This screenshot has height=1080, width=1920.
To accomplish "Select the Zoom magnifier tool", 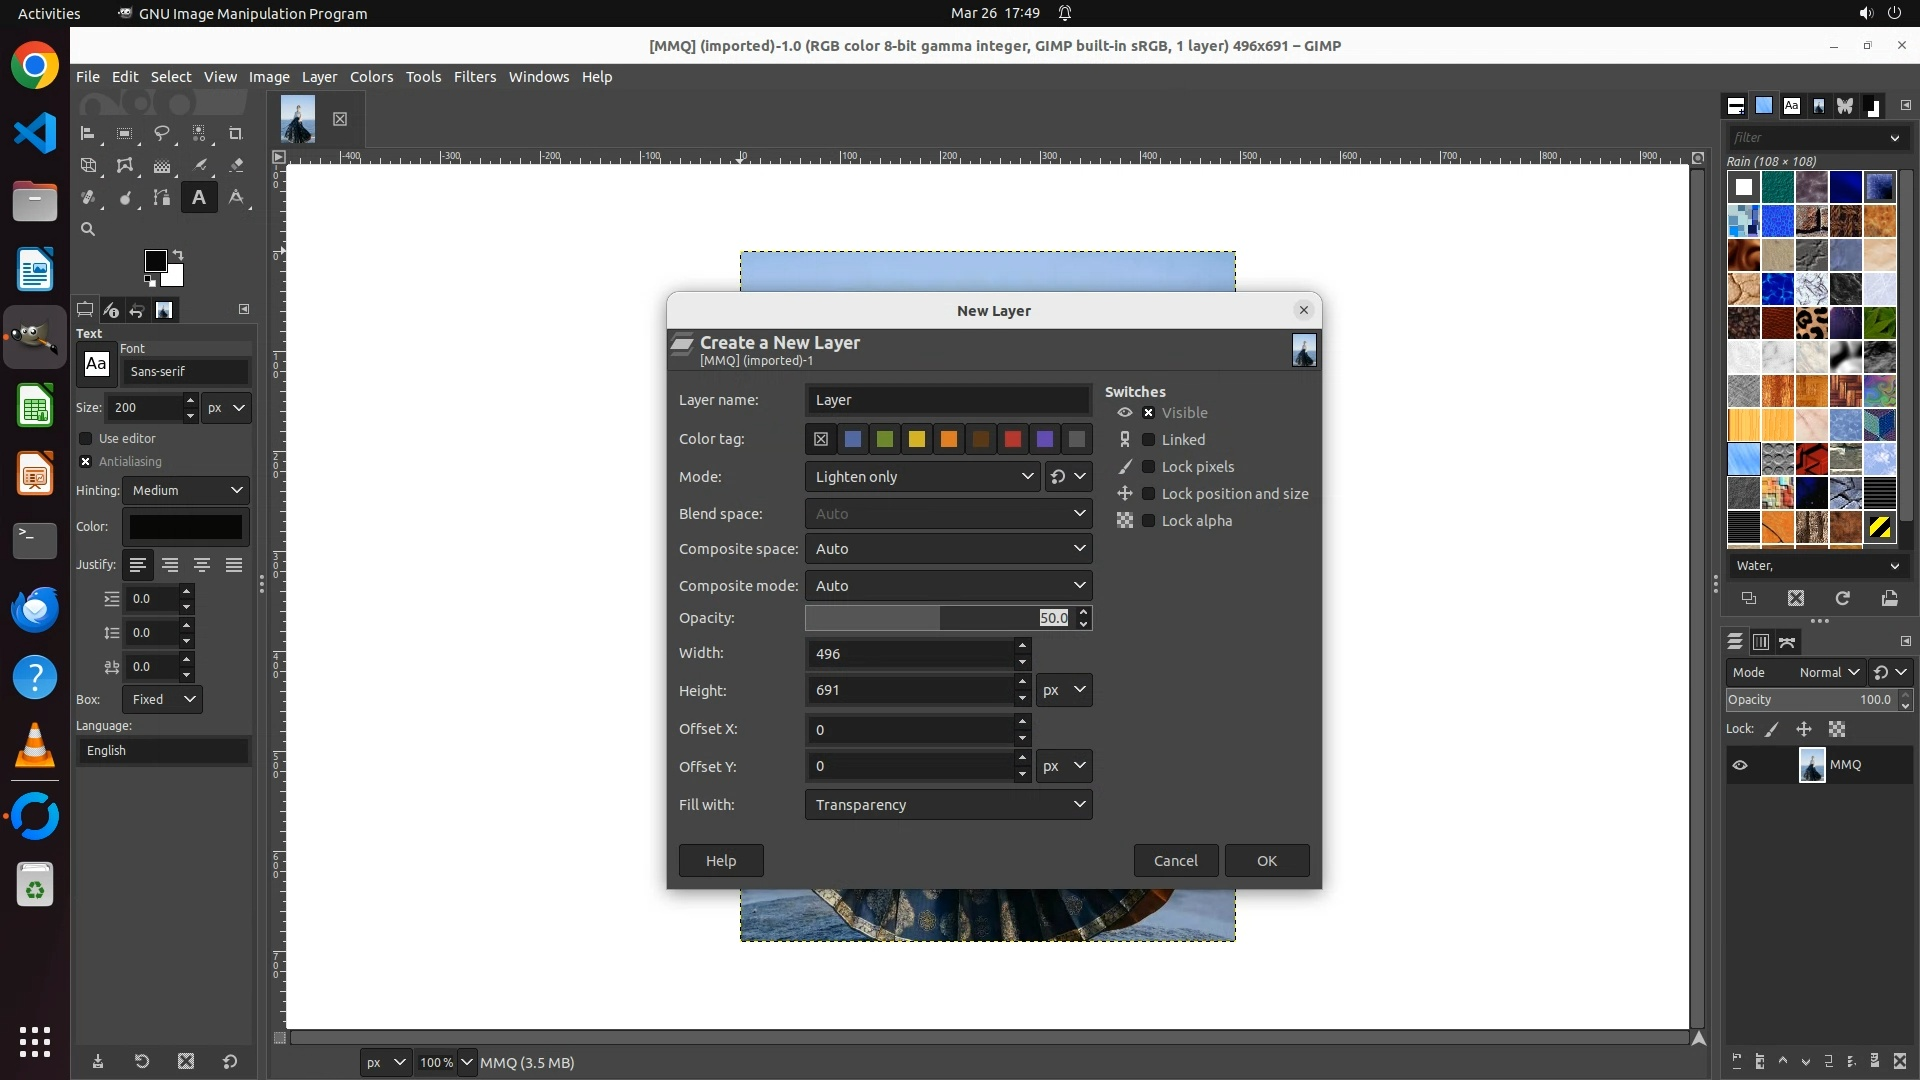I will (x=88, y=230).
